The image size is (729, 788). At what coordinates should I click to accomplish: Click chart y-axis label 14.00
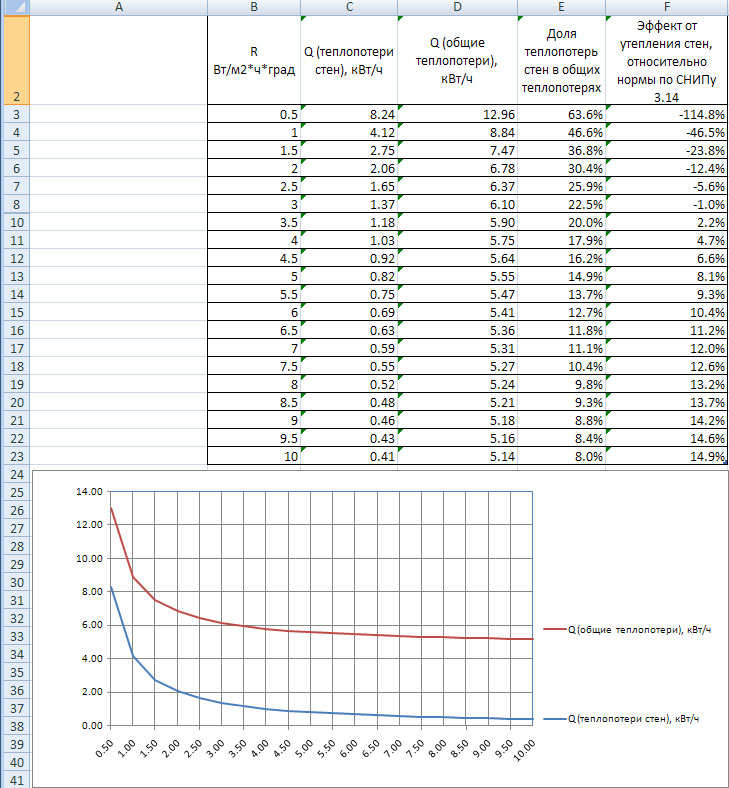point(89,491)
